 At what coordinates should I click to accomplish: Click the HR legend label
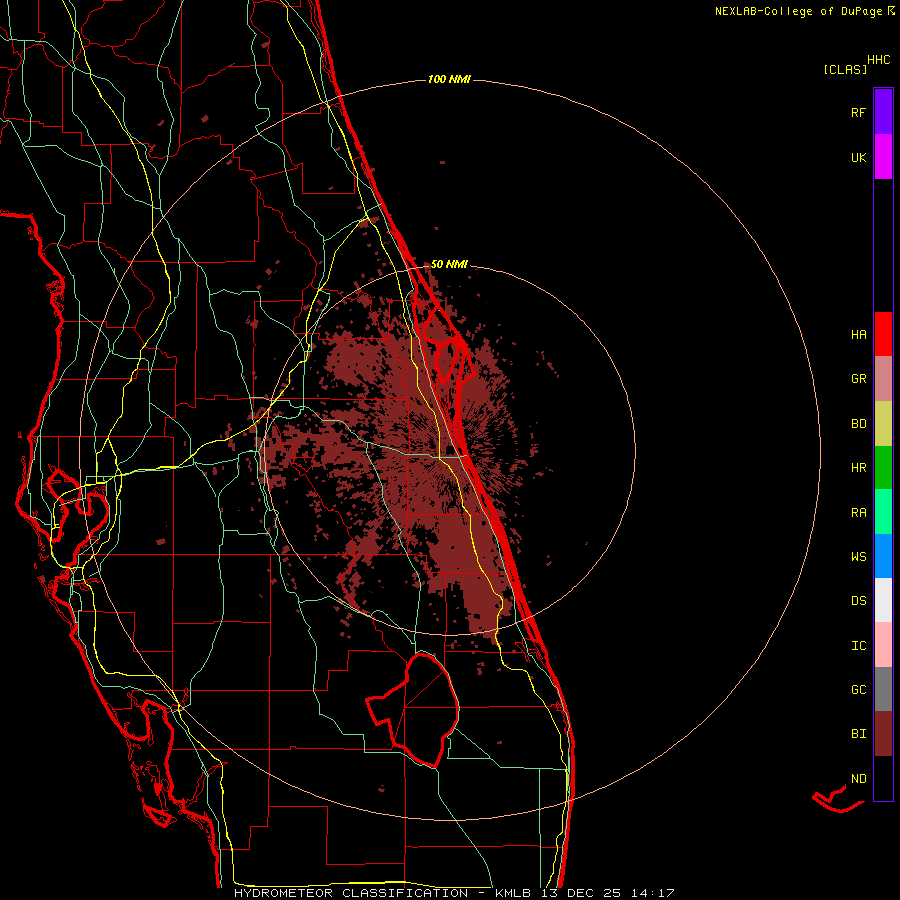point(858,468)
